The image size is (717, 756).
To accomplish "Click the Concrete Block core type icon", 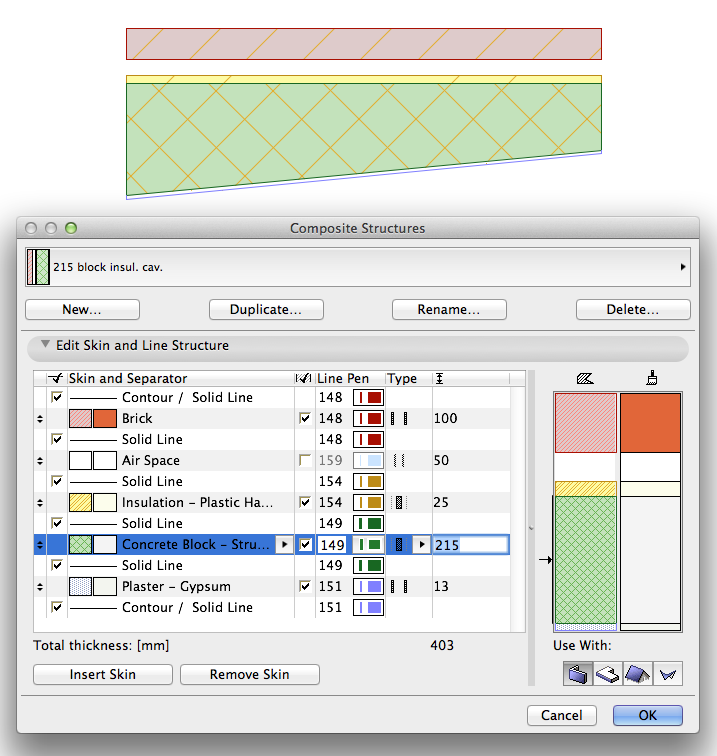I will point(399,545).
